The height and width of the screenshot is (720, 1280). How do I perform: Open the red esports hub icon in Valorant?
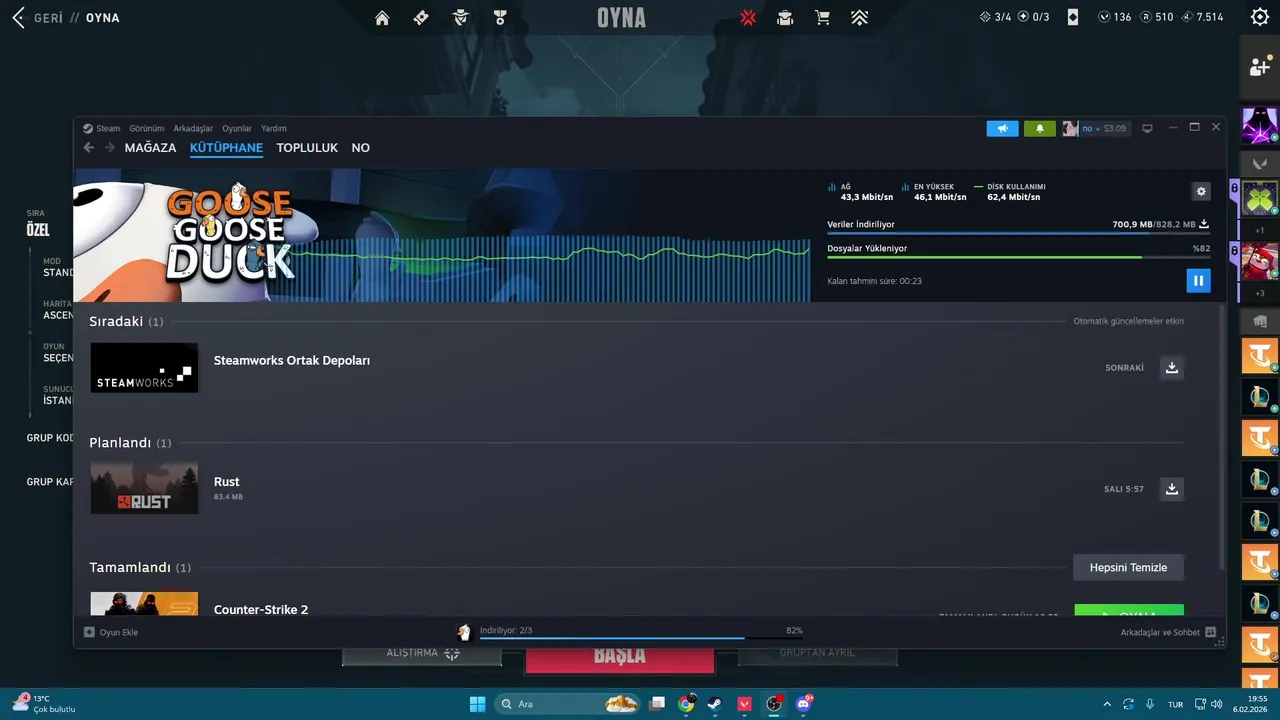pyautogui.click(x=748, y=17)
